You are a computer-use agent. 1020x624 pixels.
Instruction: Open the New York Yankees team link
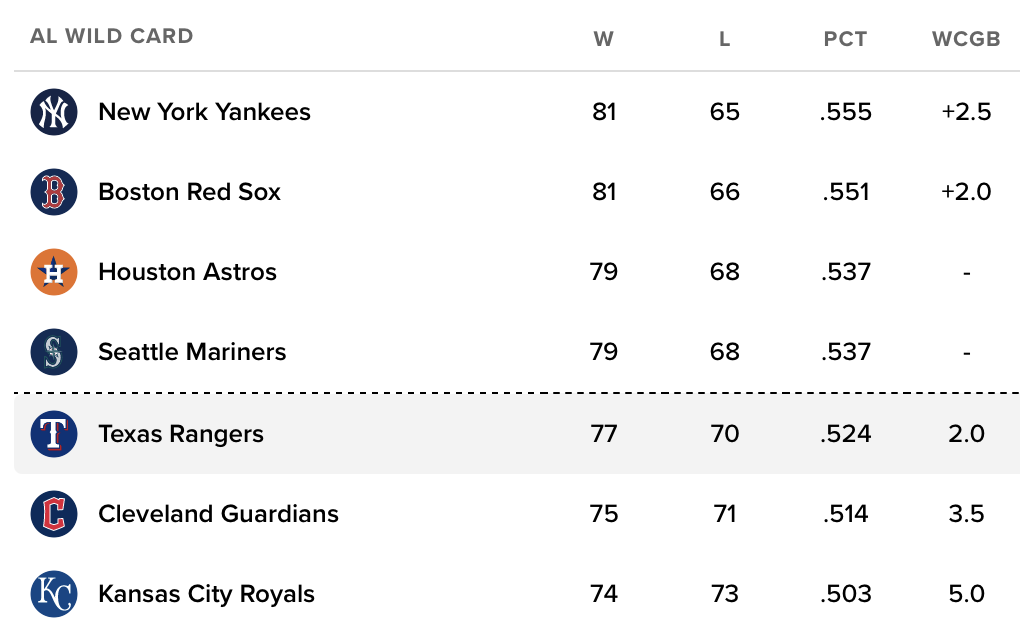tap(204, 112)
